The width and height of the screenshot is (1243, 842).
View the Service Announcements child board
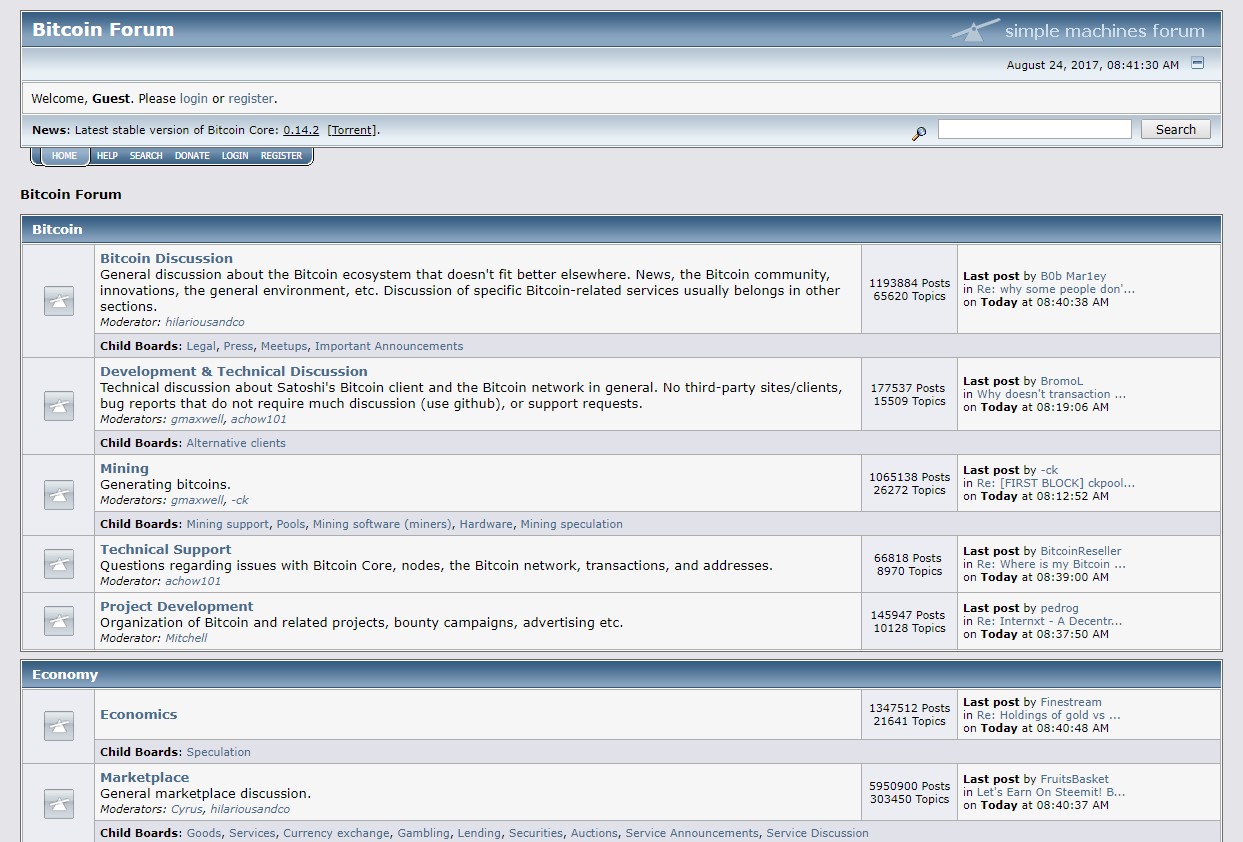[692, 833]
